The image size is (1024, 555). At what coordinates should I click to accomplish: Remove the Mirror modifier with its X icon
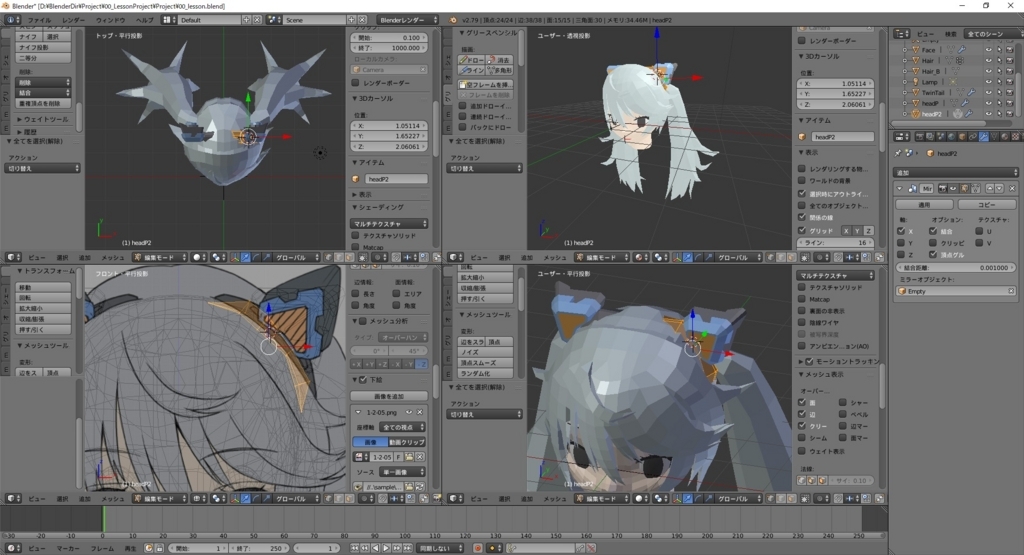[1012, 188]
